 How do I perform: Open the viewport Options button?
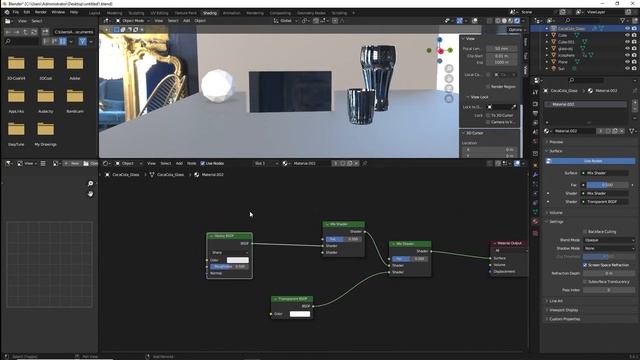pyautogui.click(x=515, y=30)
